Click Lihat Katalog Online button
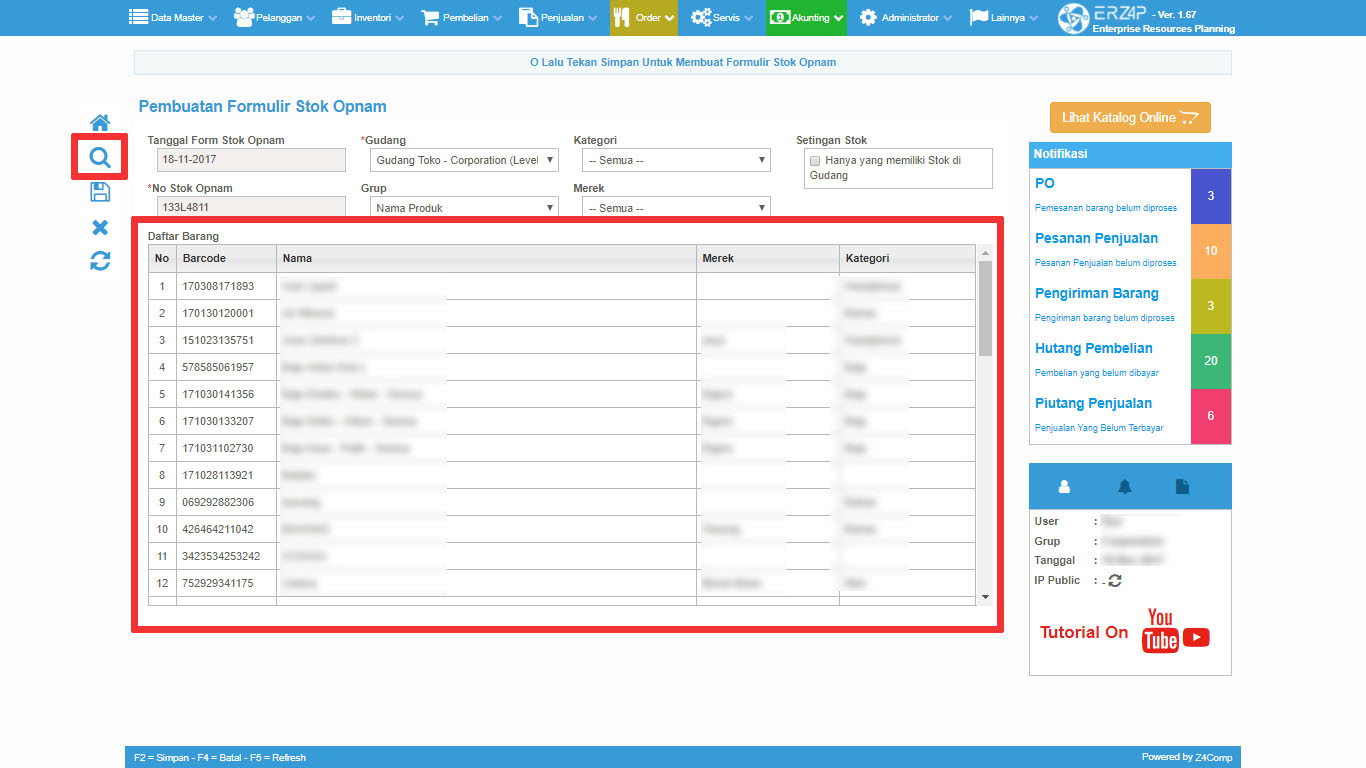 point(1130,118)
